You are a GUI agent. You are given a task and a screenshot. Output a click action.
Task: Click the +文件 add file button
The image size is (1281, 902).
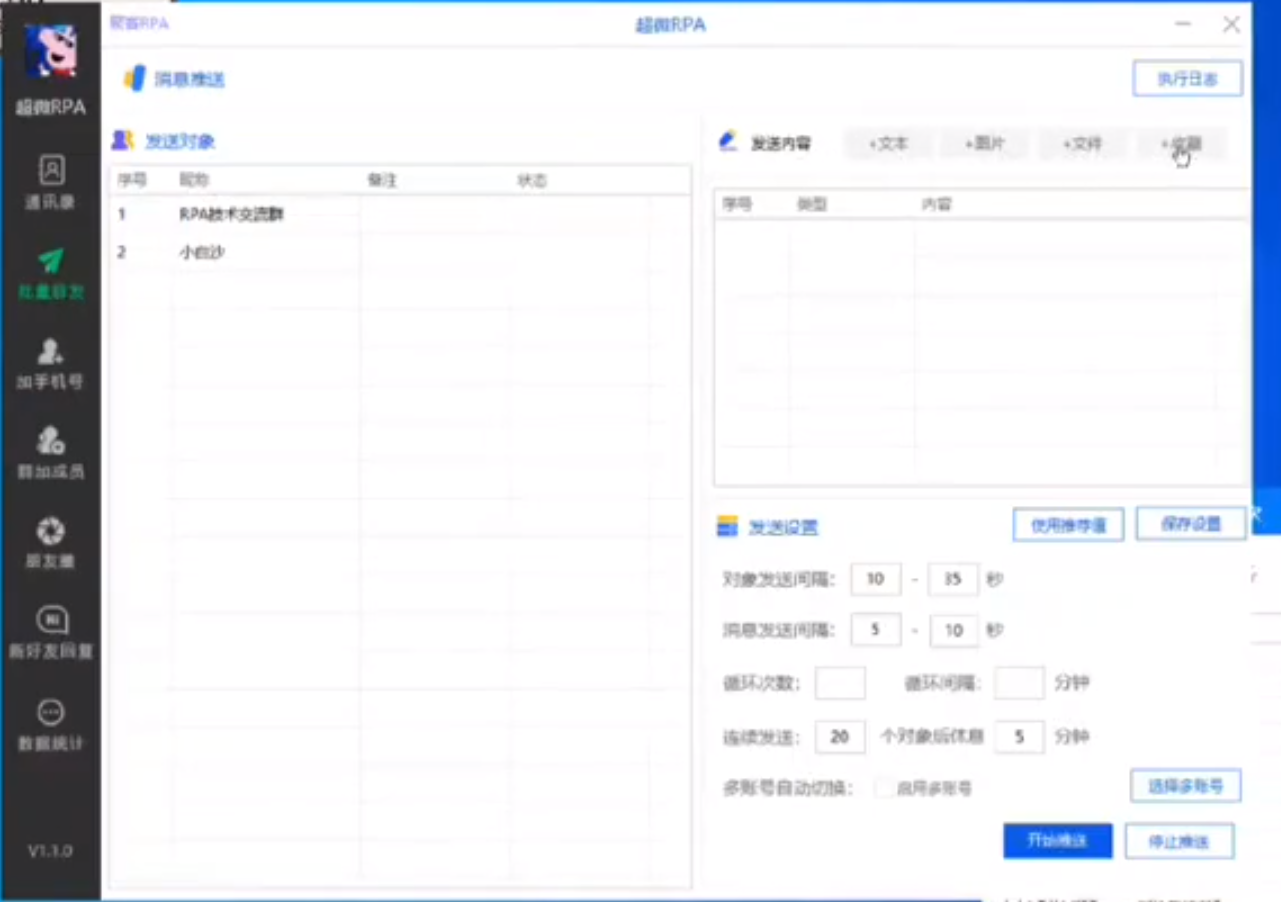1082,144
